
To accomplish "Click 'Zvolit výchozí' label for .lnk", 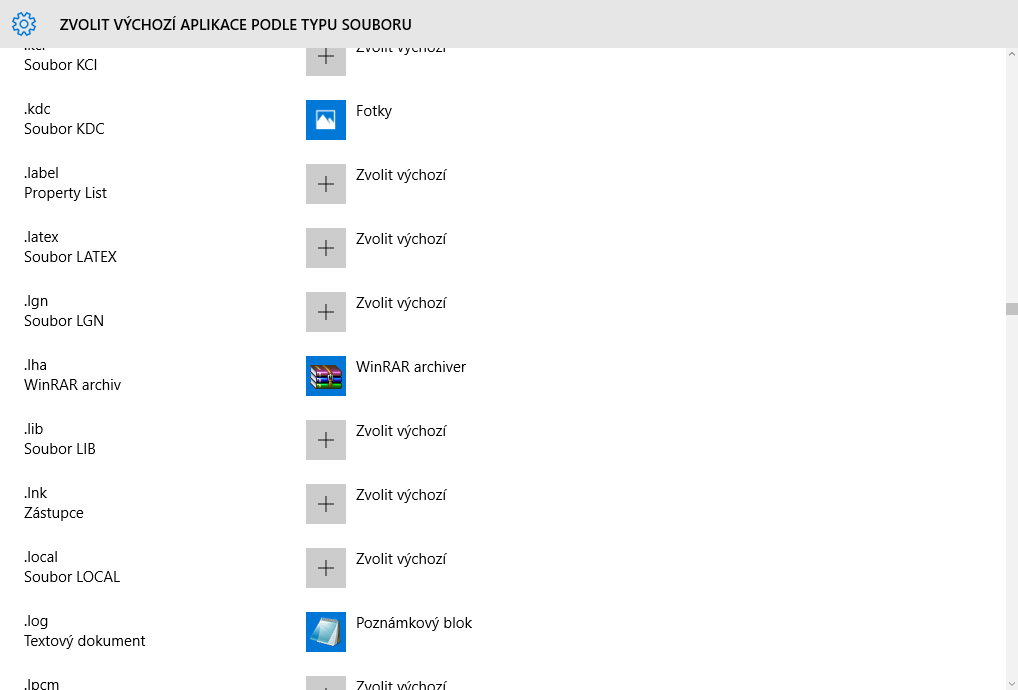I will [401, 495].
